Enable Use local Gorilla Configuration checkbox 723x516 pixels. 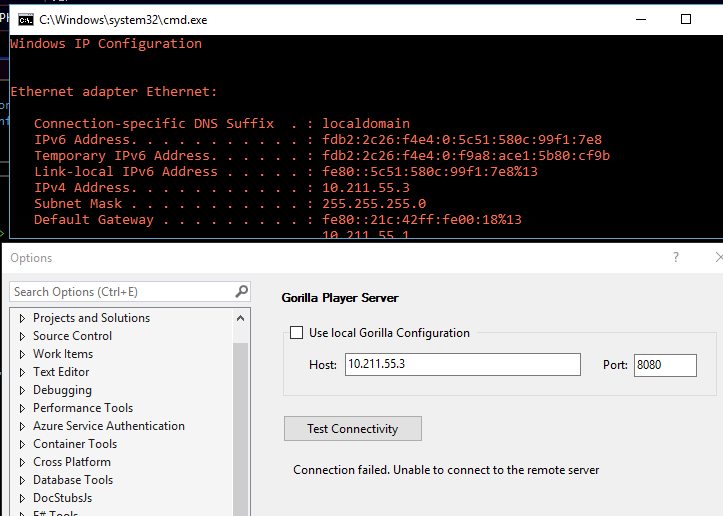tap(296, 332)
